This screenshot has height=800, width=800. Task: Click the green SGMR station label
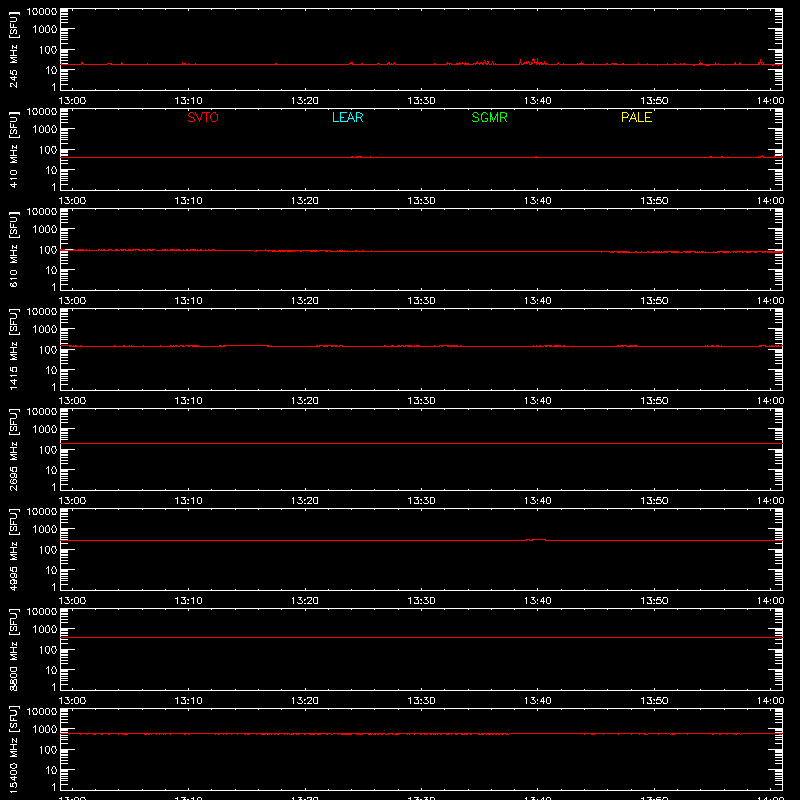coord(489,117)
